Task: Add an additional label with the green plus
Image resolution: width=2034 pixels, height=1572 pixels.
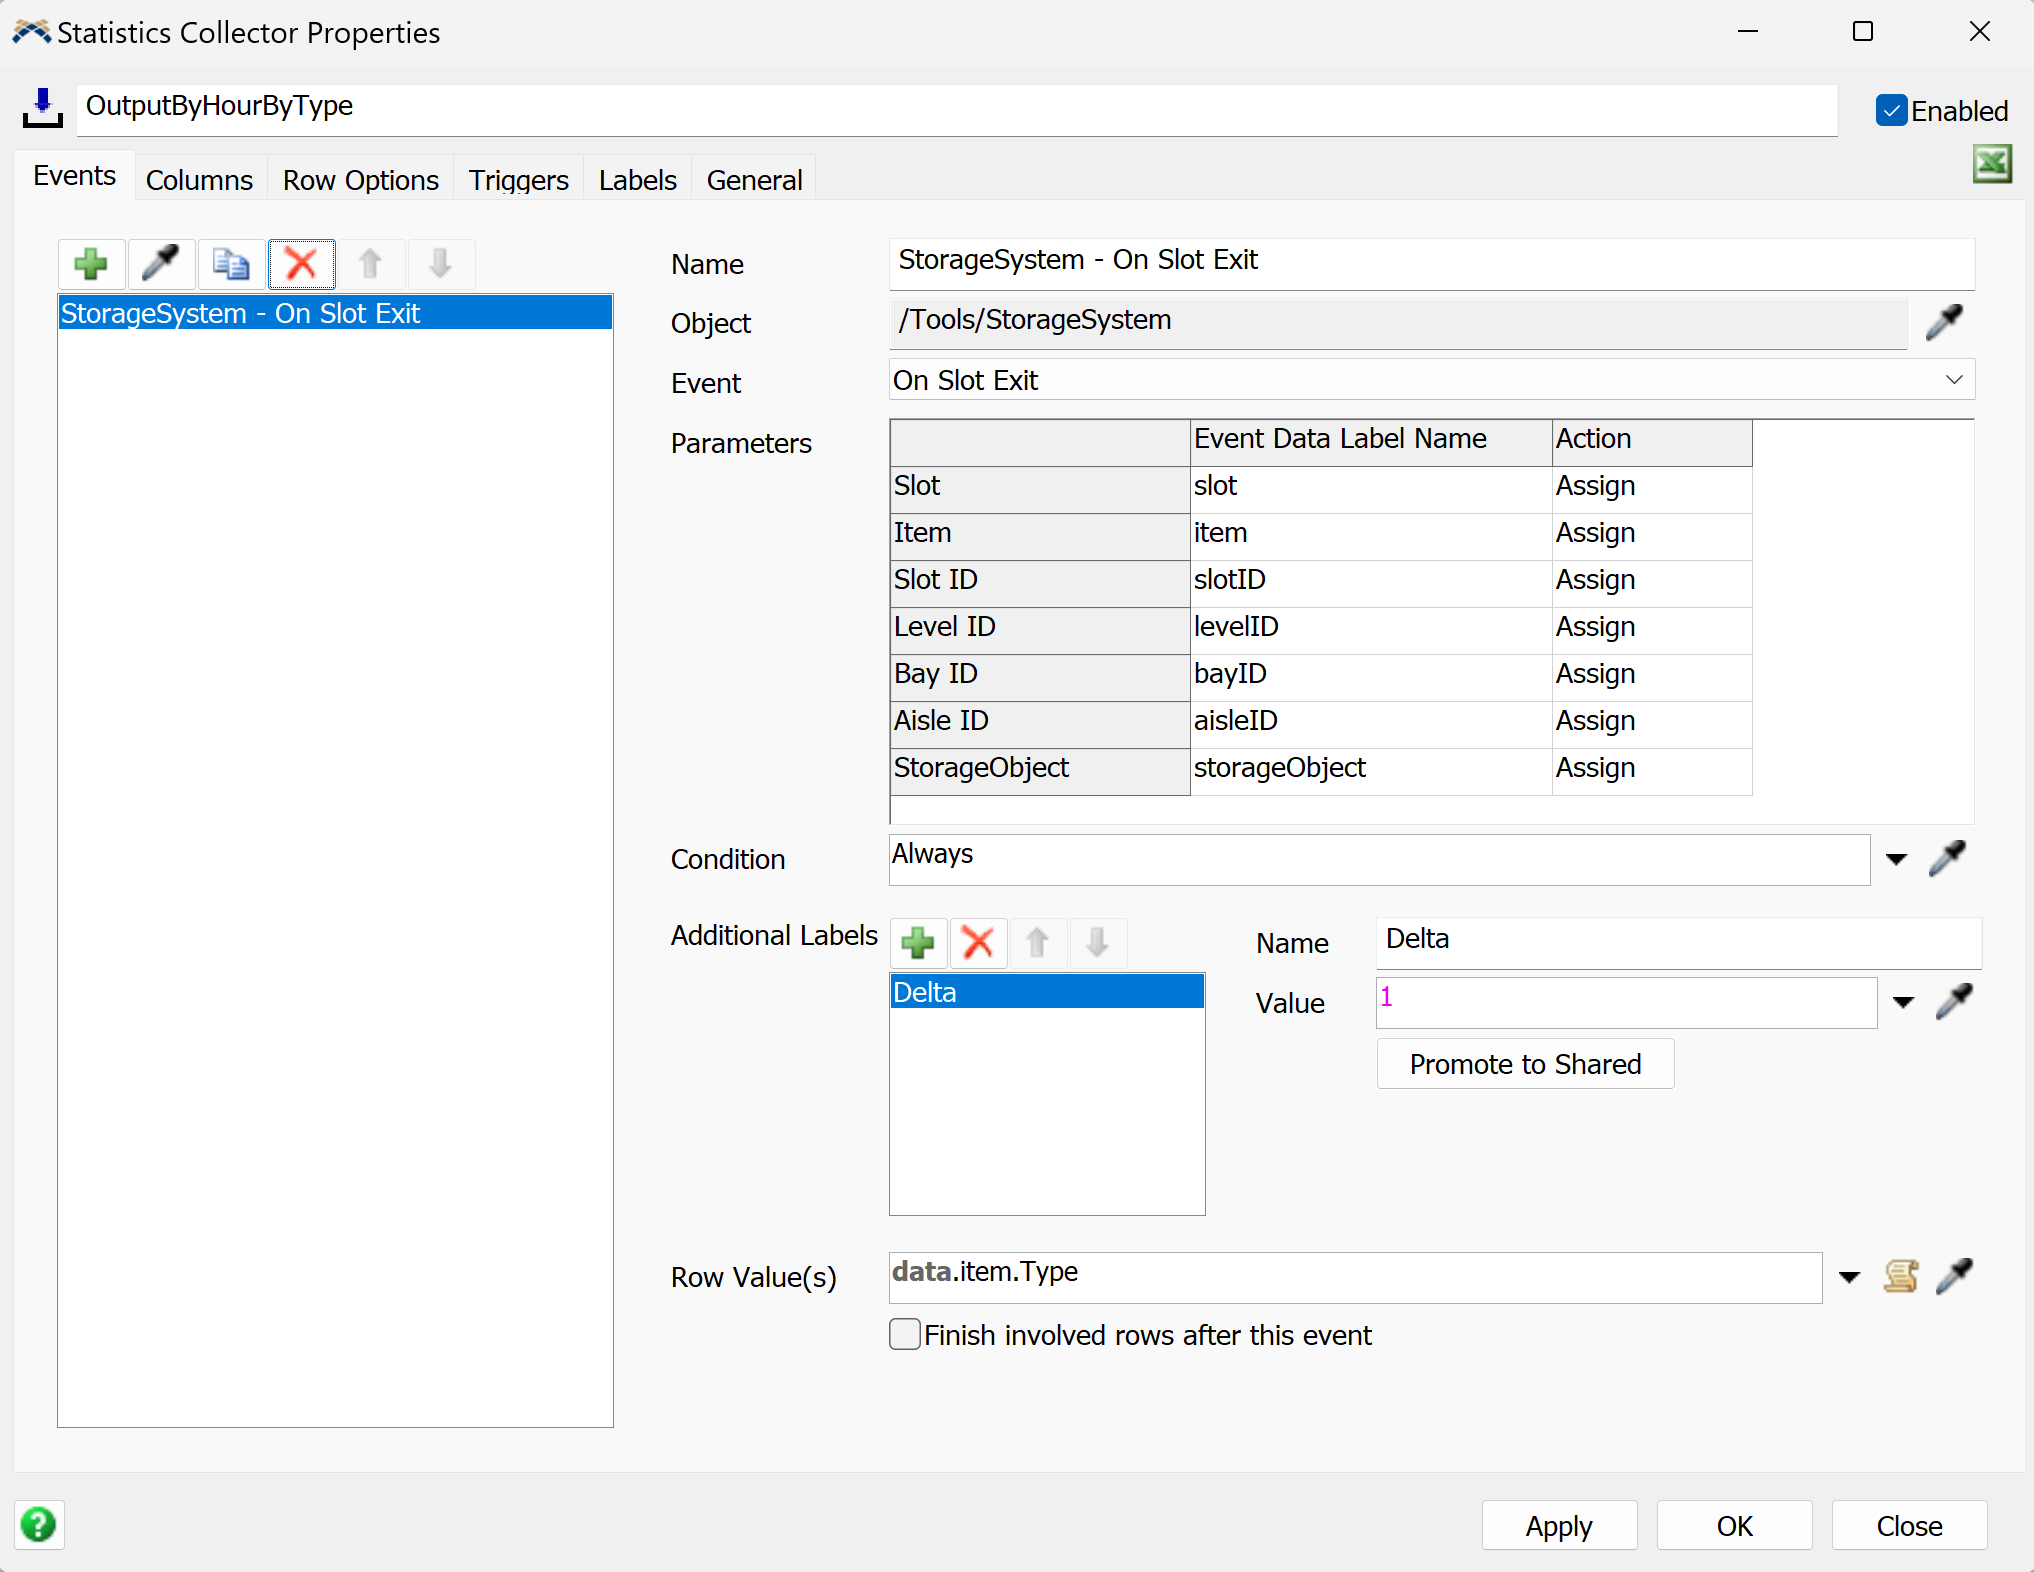Action: click(917, 942)
